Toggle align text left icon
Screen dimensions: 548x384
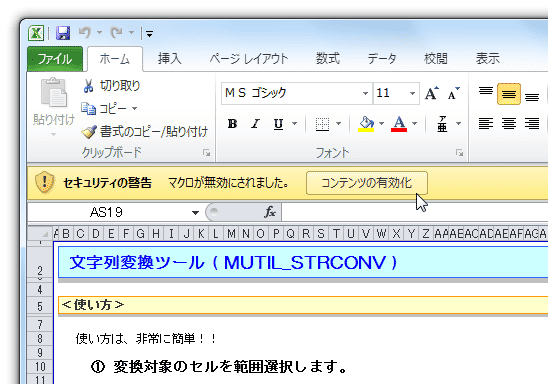[486, 124]
